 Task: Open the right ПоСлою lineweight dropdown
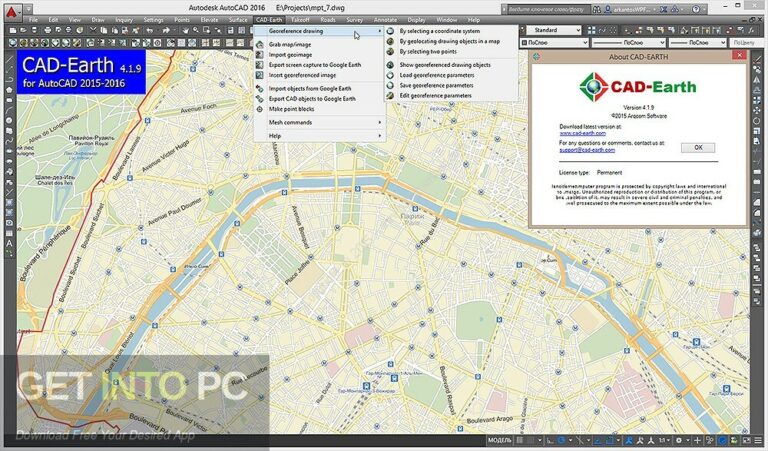(697, 43)
